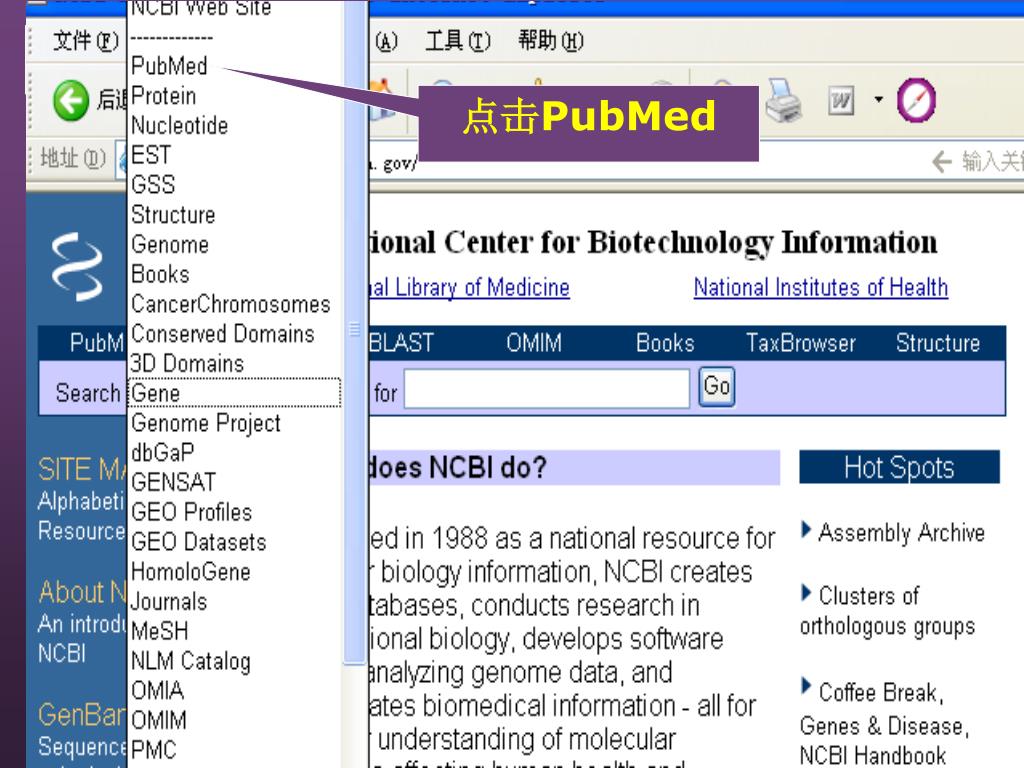This screenshot has height=768, width=1024.
Task: Expand the dropdown arrow beside Word icon
Action: click(x=878, y=100)
